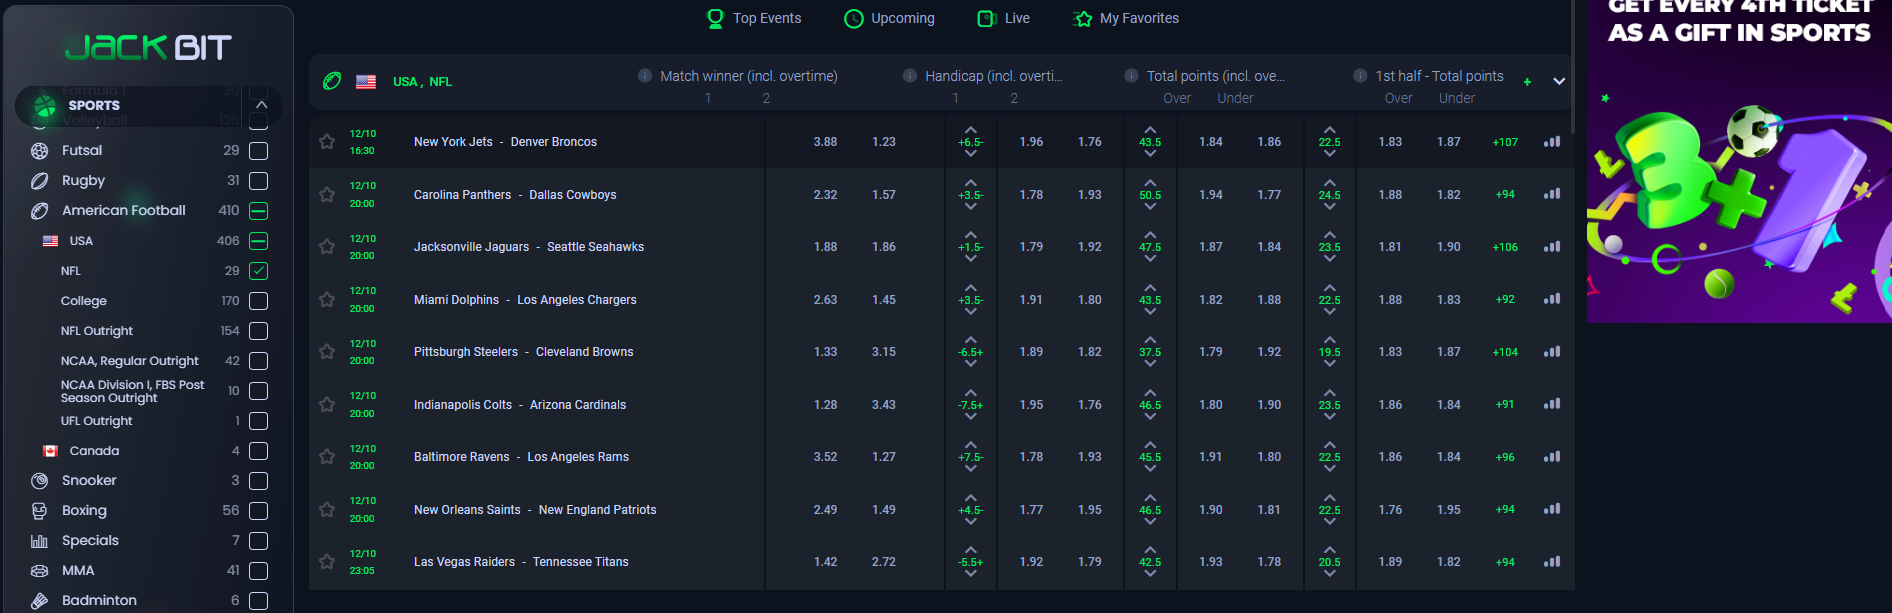This screenshot has height=613, width=1892.
Task: Click info icon beside Match winner header
Action: [x=645, y=76]
